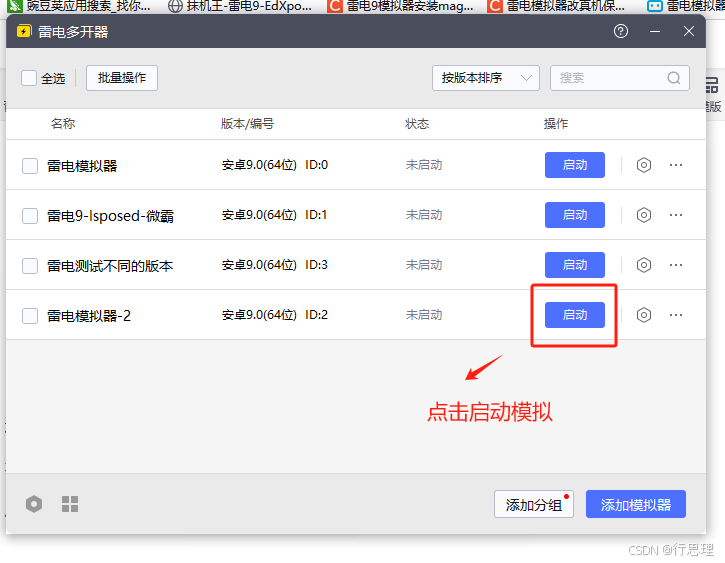Click the 状态 column header
Viewport: 725px width, 563px height.
pos(417,123)
